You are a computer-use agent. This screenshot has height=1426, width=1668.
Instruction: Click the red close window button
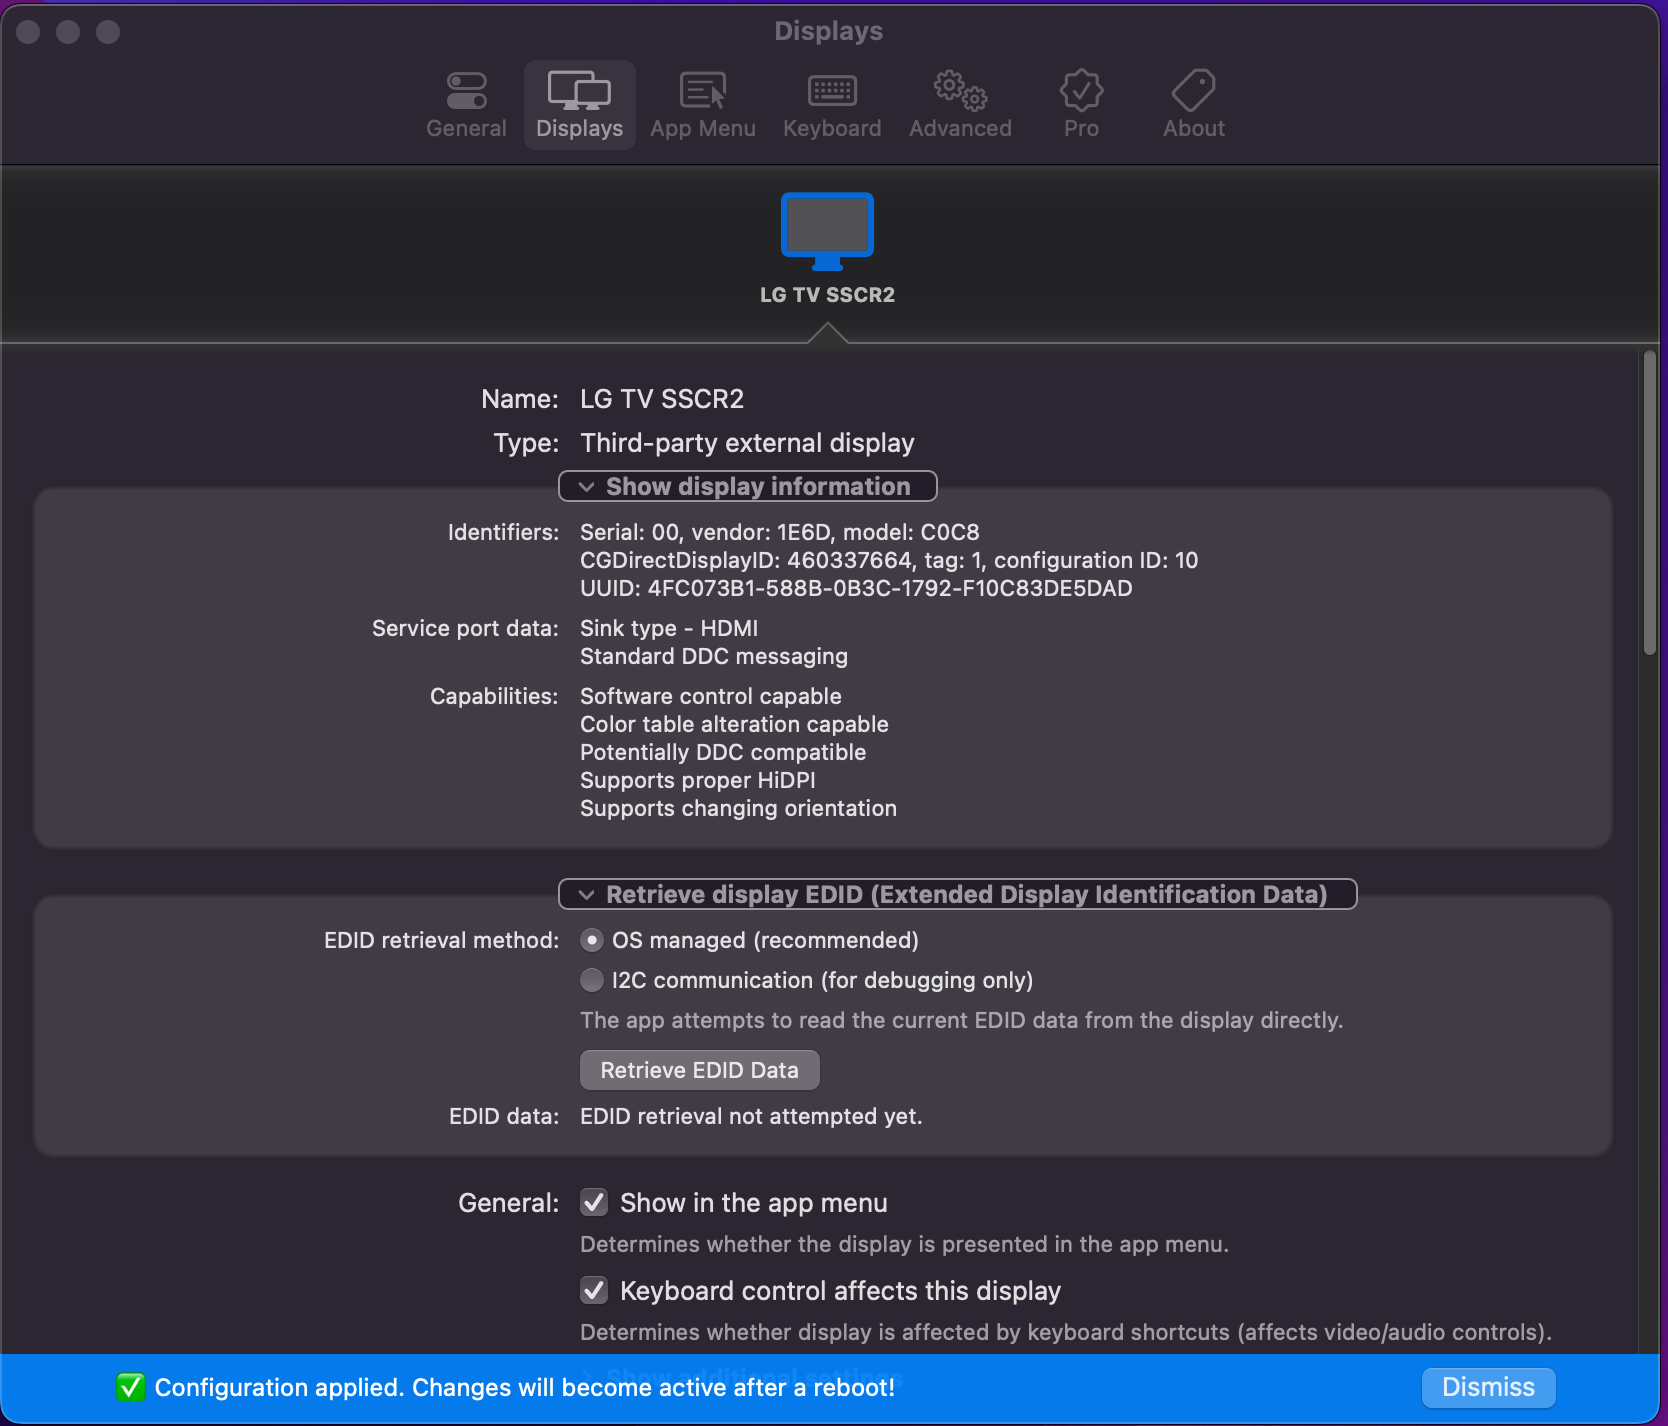click(x=28, y=32)
